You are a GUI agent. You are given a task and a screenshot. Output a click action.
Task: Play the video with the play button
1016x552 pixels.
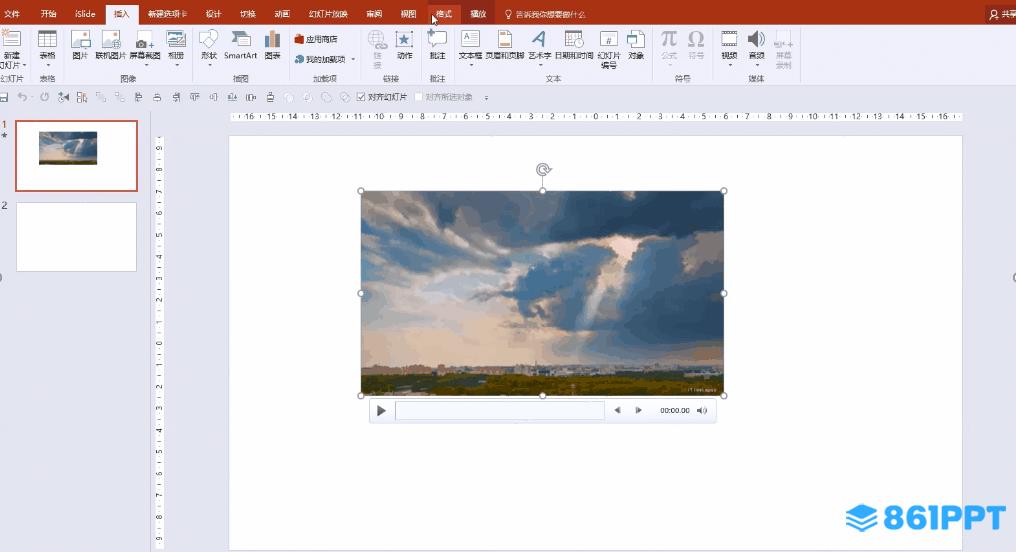tap(381, 411)
